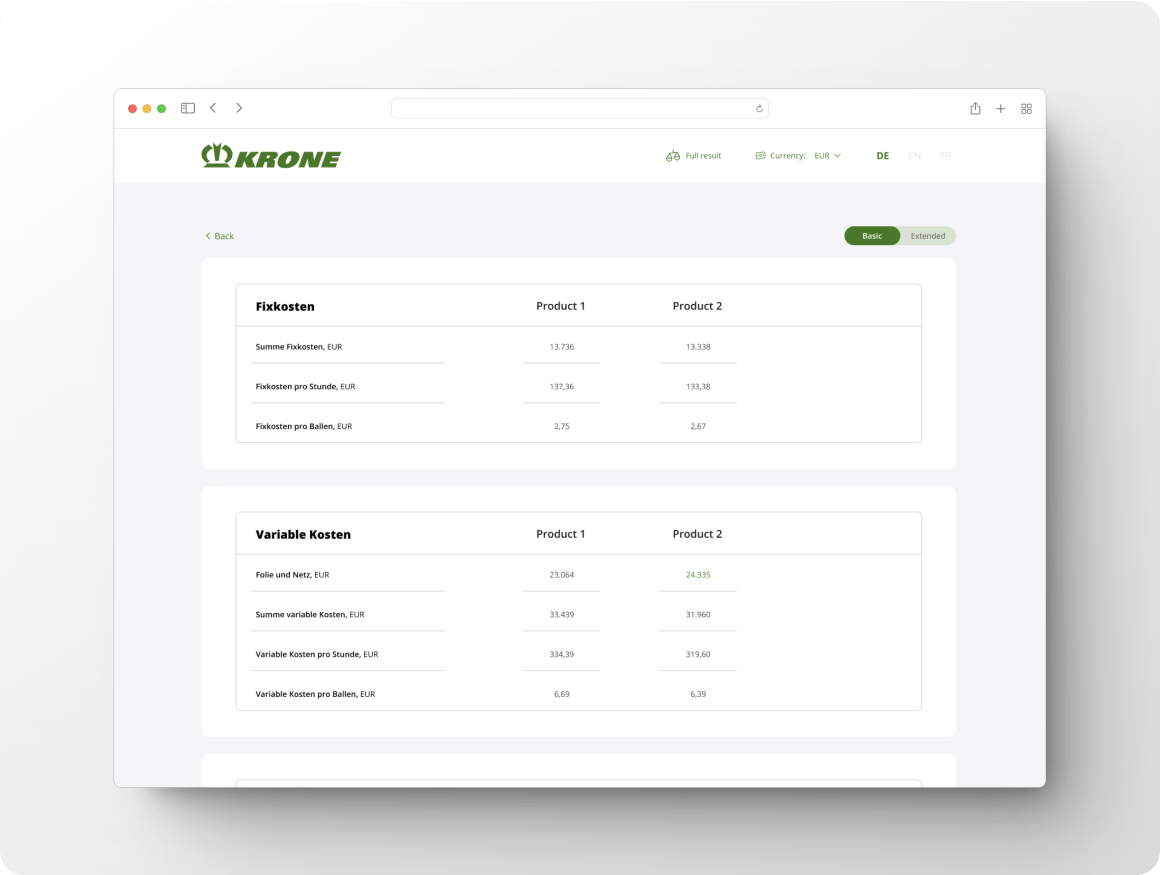Select DE language option
This screenshot has height=875, width=1160.
882,156
